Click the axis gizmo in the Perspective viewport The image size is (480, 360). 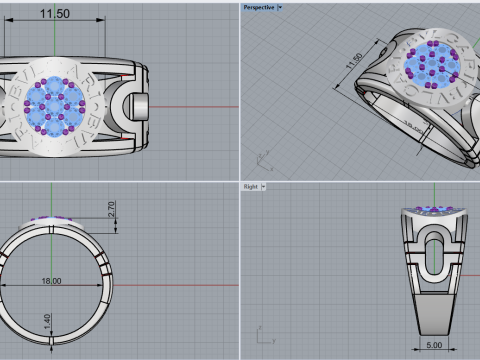pos(265,161)
